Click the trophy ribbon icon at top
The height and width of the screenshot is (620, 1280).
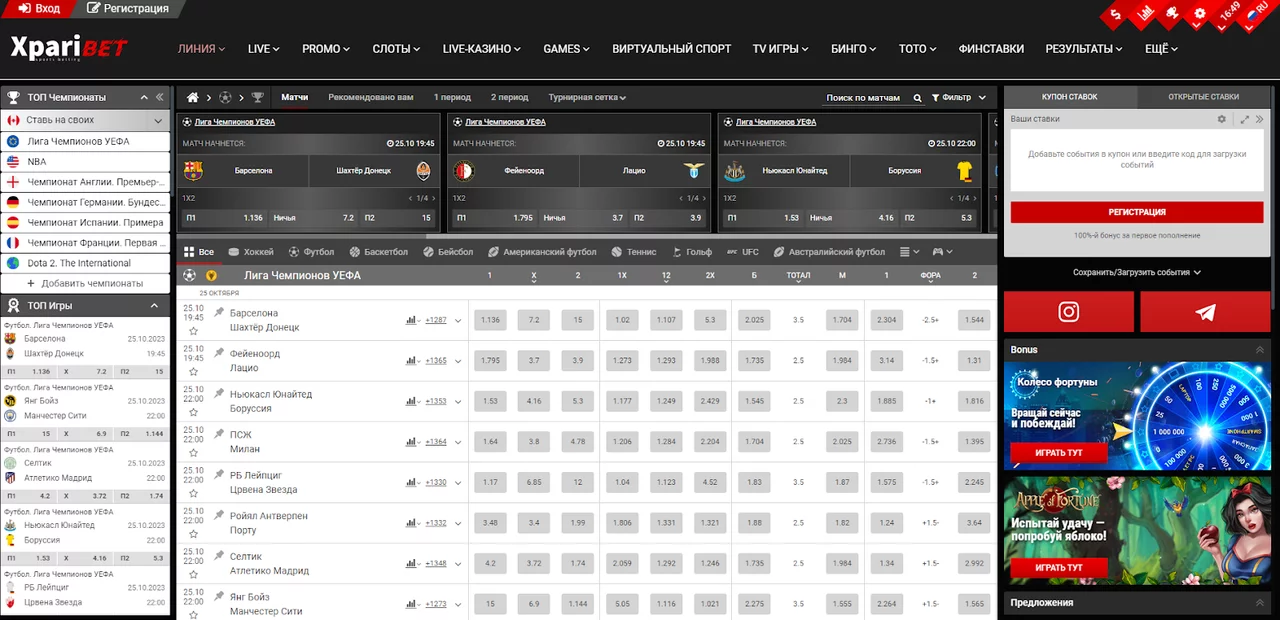tap(1173, 13)
